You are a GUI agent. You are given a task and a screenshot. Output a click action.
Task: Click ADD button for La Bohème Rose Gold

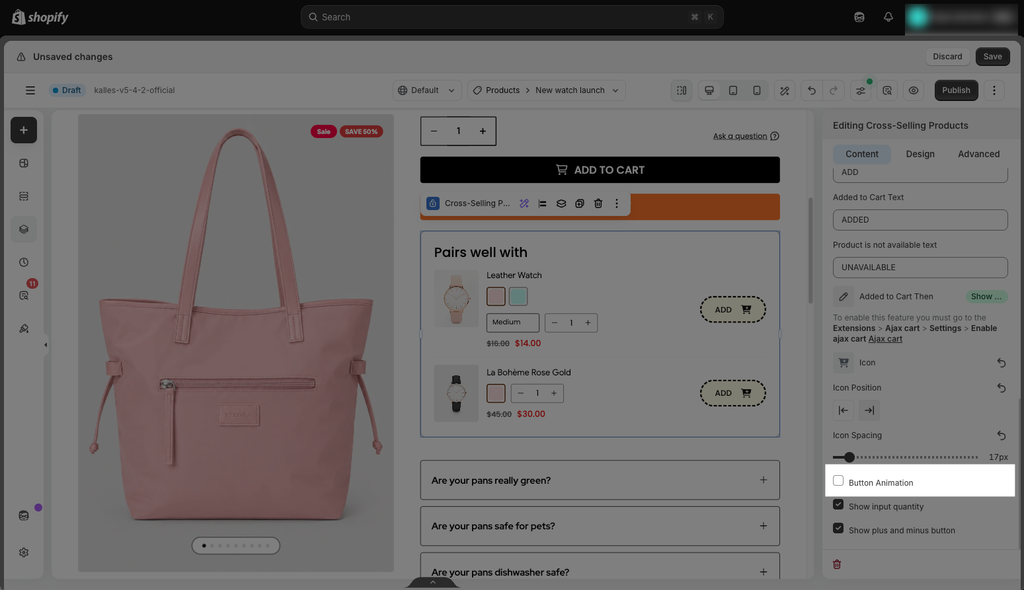tap(732, 393)
